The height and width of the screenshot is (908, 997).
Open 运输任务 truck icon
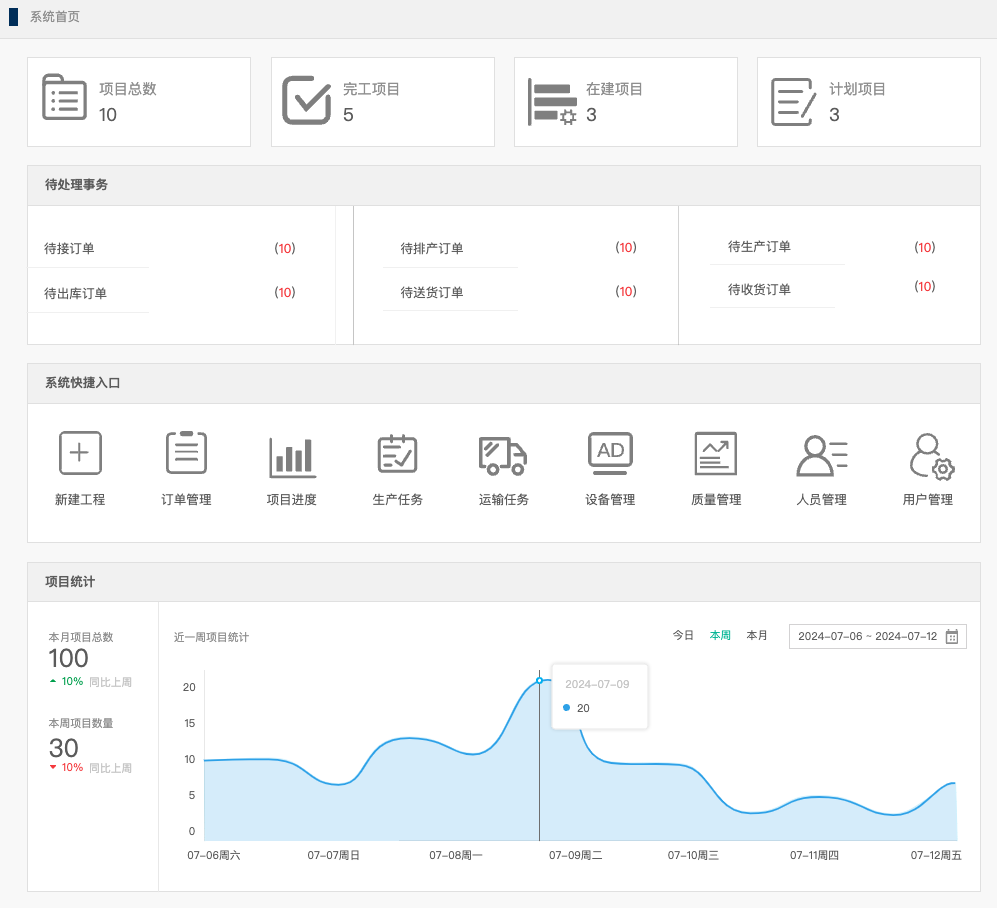coord(503,455)
